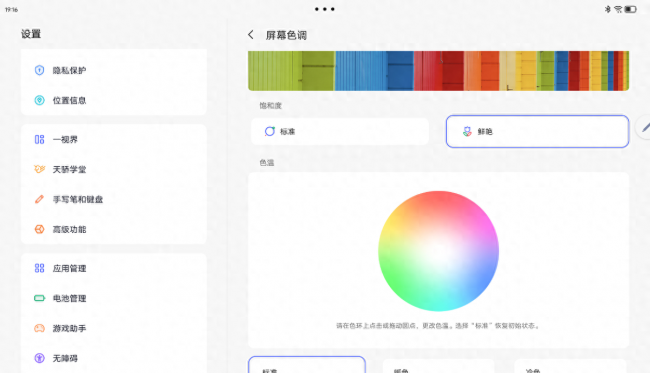The width and height of the screenshot is (650, 373).
Task: Open 一视界 multi-window icon
Action: point(39,139)
